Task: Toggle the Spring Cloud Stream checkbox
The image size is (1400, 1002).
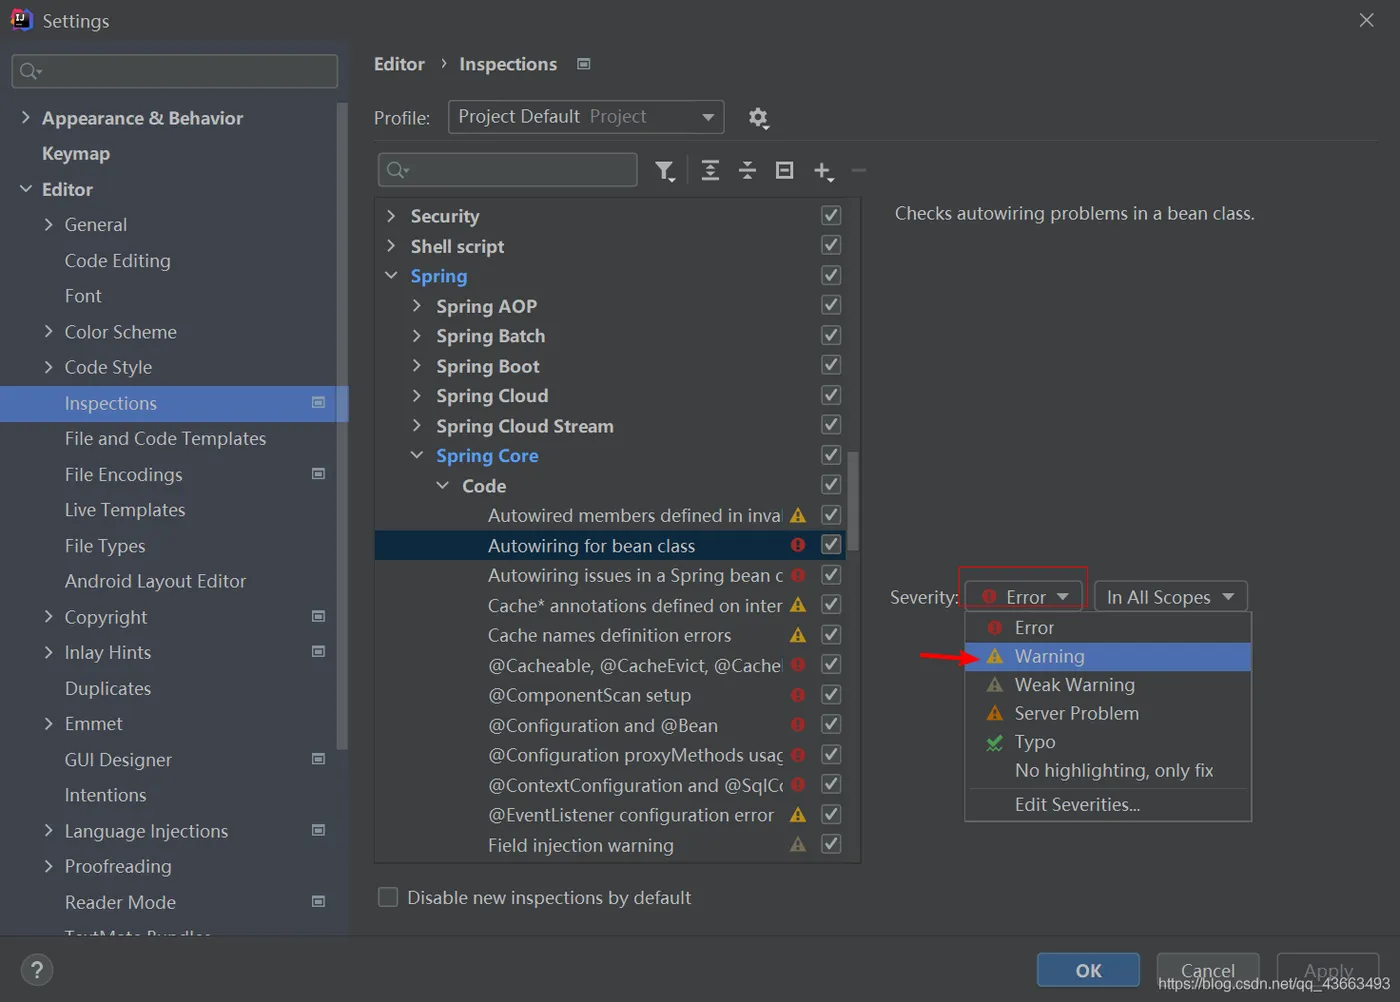Action: click(831, 425)
